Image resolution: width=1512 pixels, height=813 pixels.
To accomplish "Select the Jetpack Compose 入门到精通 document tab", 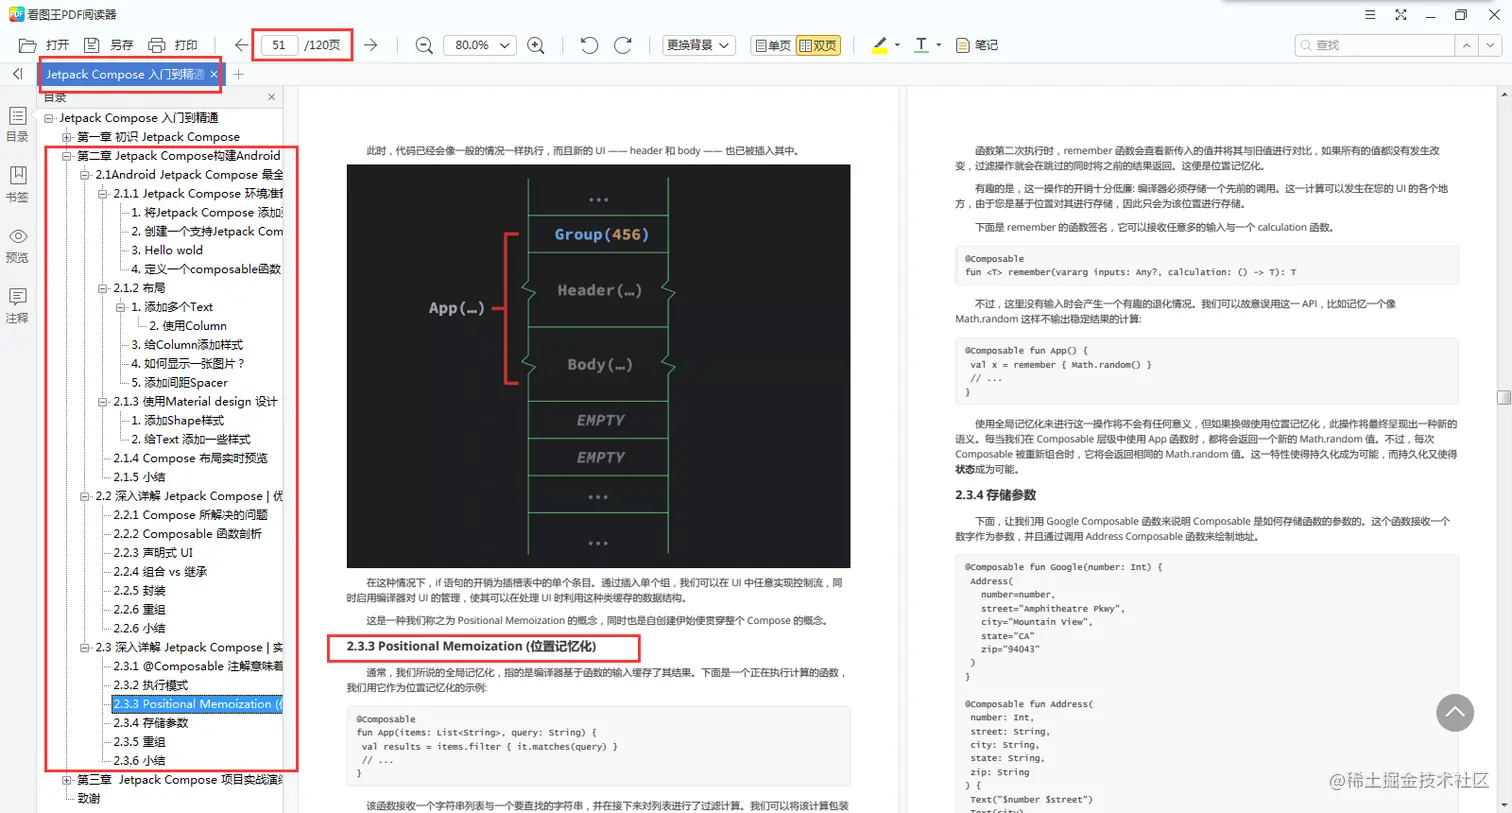I will click(x=124, y=74).
